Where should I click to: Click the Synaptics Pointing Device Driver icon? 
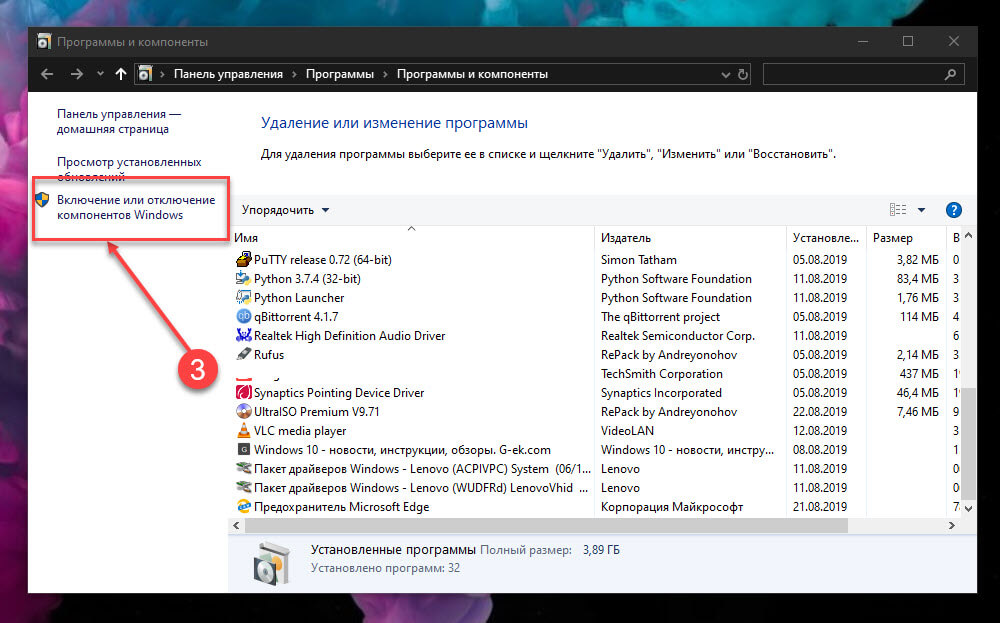tap(244, 392)
